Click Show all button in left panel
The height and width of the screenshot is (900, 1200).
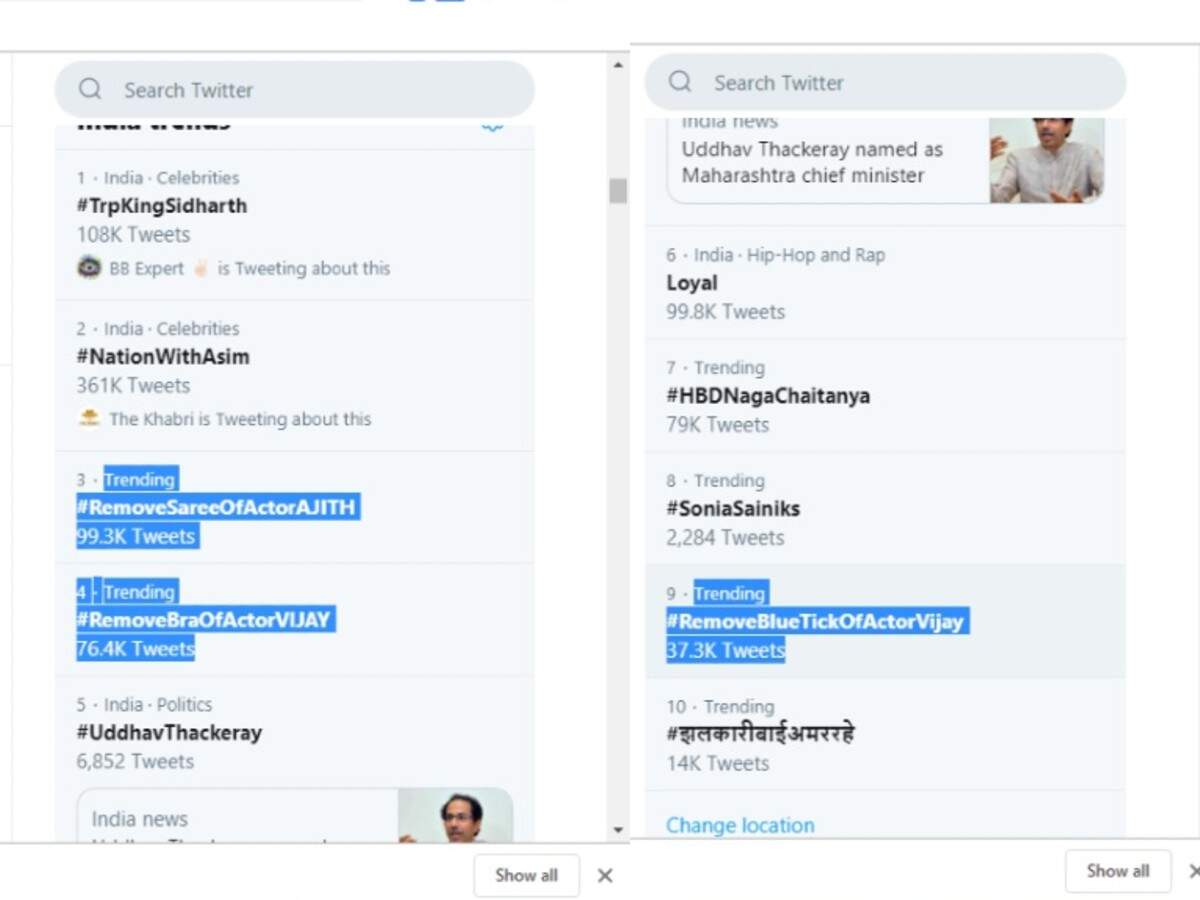click(526, 875)
